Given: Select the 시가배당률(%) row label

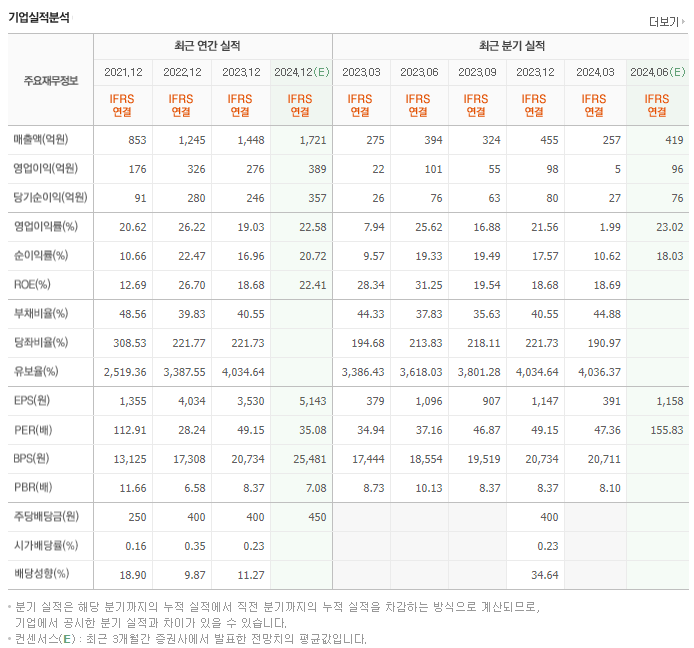Looking at the screenshot, I should point(46,545).
